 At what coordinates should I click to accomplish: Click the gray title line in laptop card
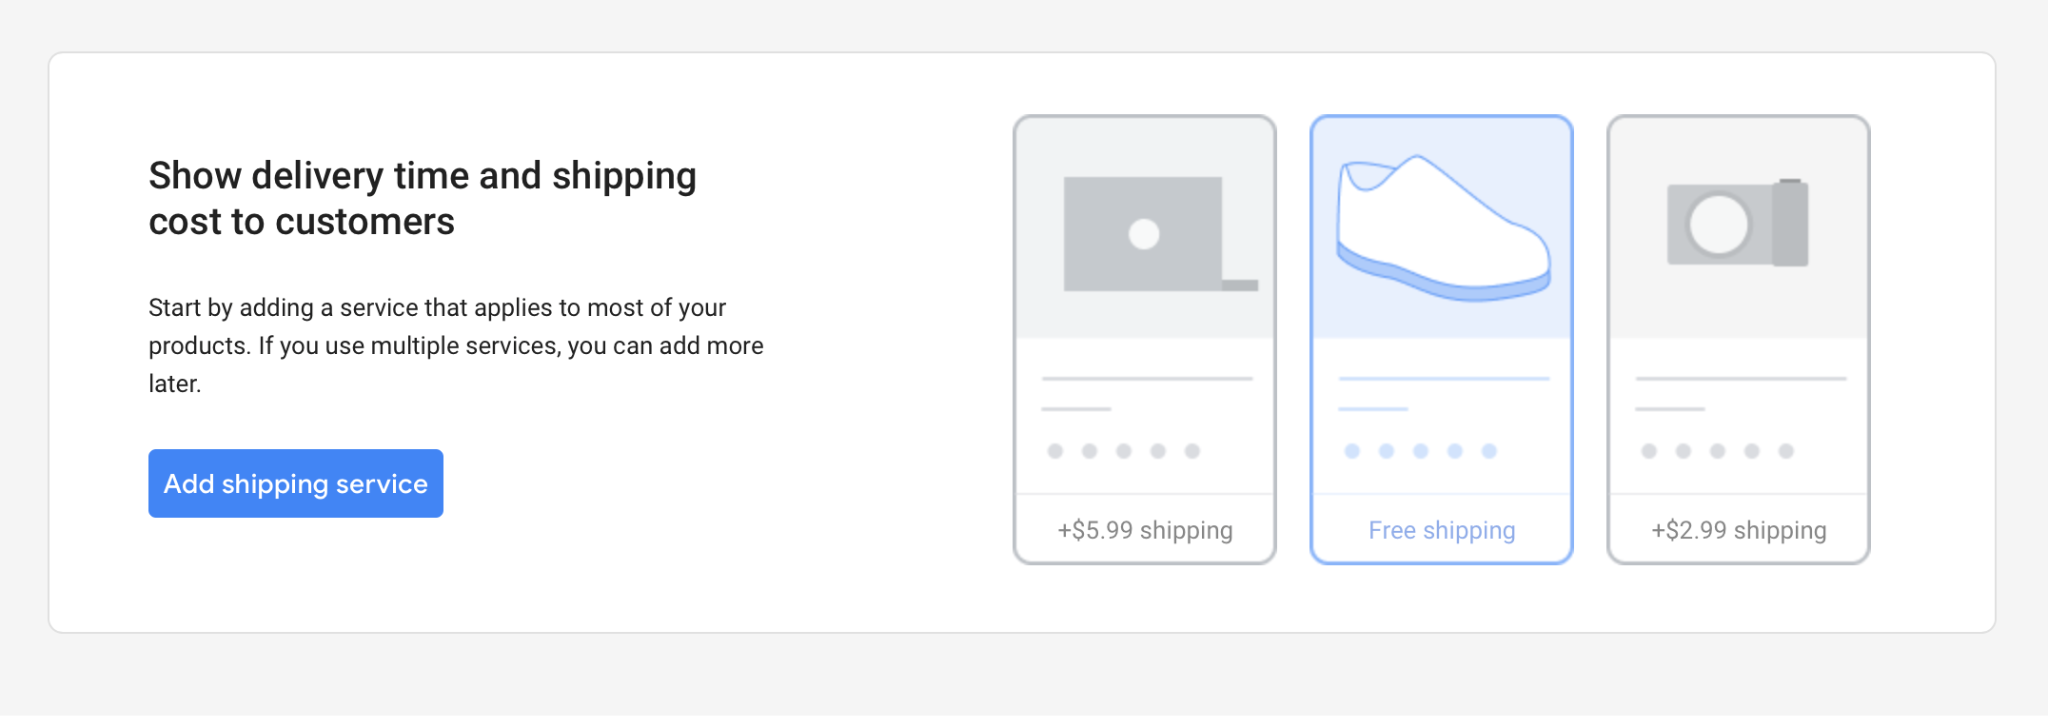[x=1147, y=379]
